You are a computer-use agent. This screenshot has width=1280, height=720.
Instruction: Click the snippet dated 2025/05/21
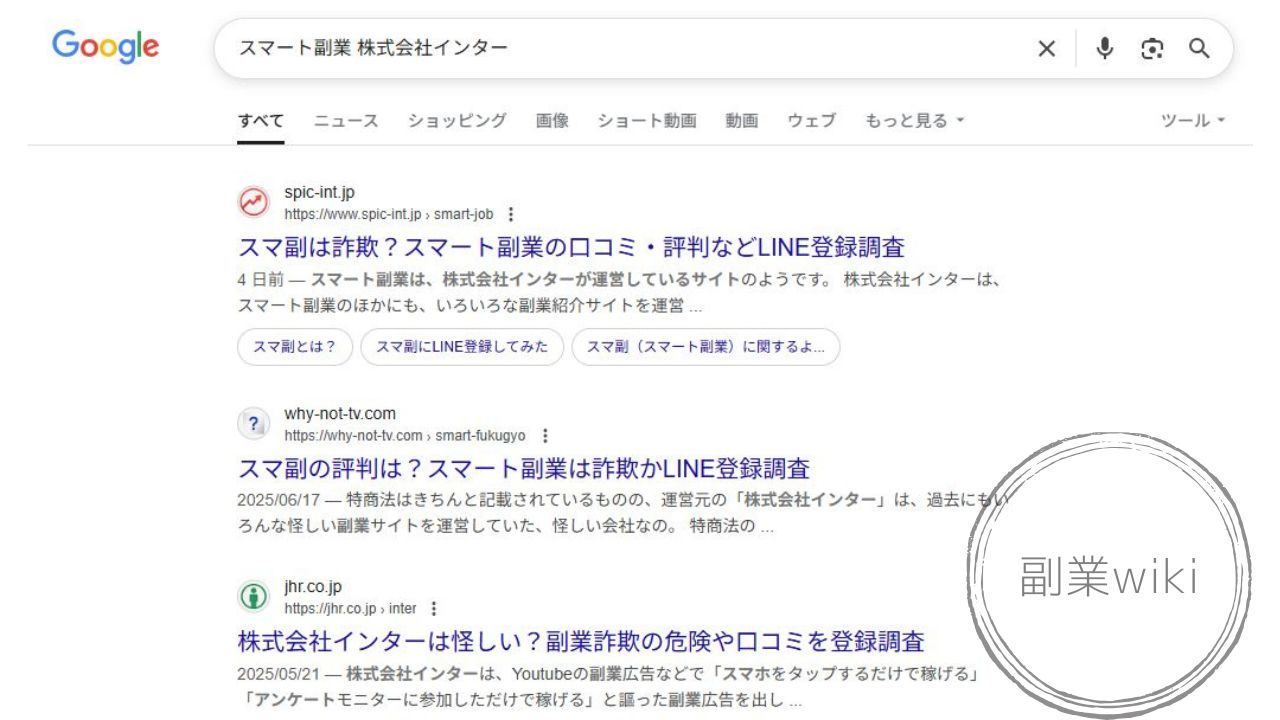pos(607,687)
